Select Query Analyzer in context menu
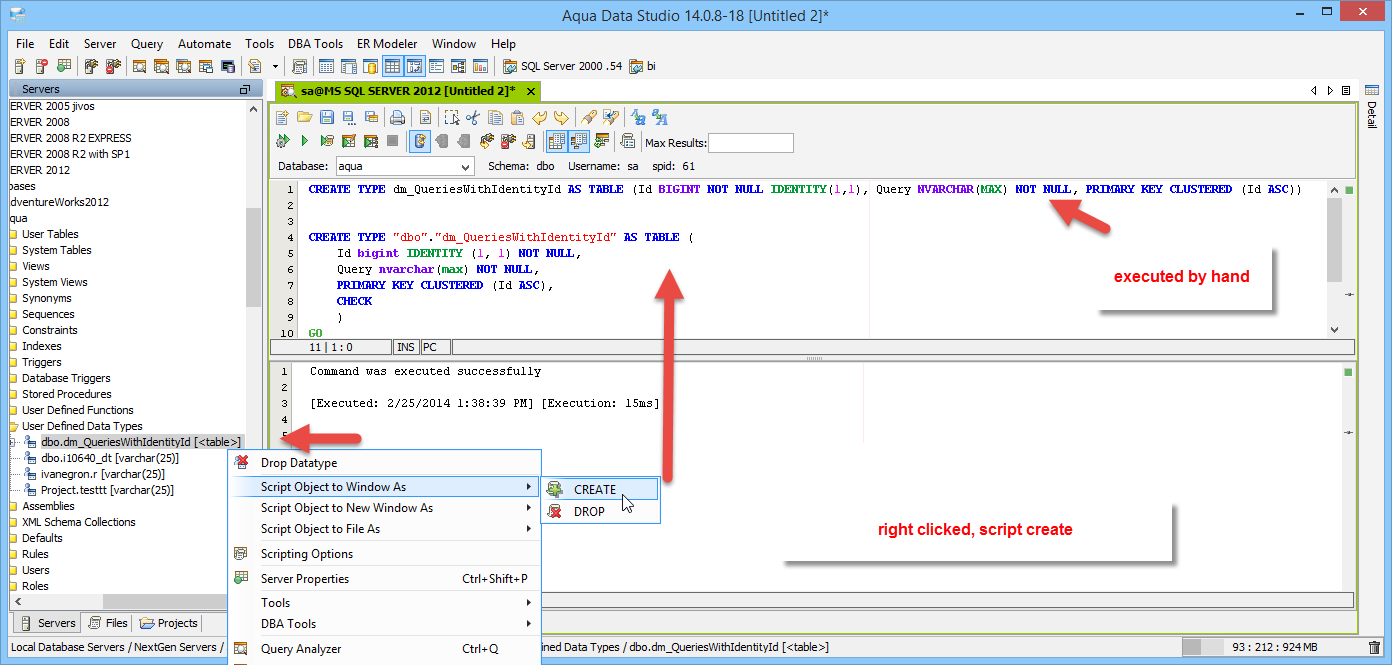 (385, 649)
